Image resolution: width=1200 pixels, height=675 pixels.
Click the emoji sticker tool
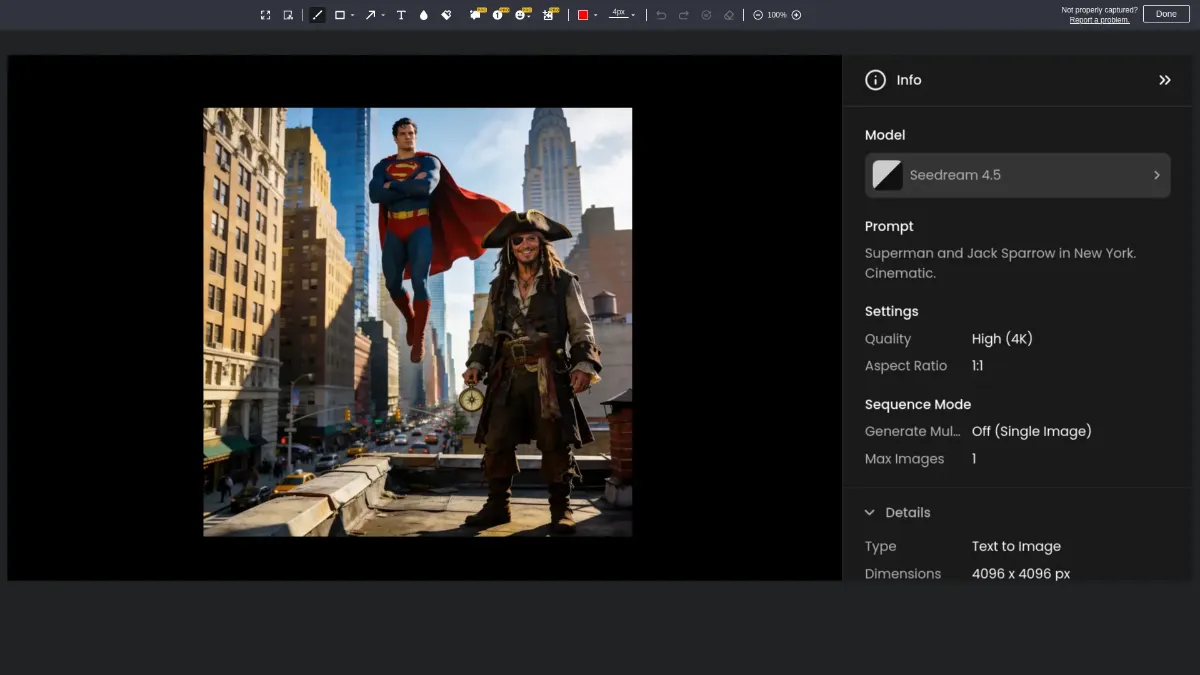pyautogui.click(x=521, y=15)
